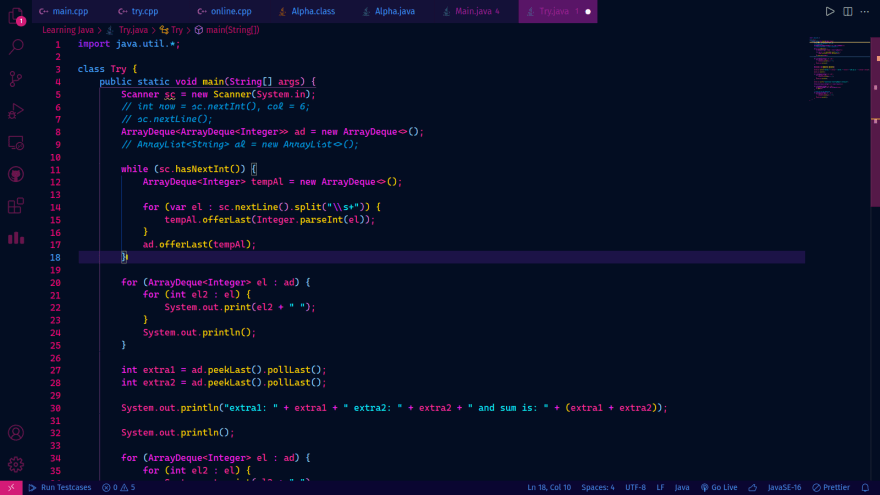The height and width of the screenshot is (495, 880).
Task: Select JavaSE-16 runtime status item
Action: [784, 488]
